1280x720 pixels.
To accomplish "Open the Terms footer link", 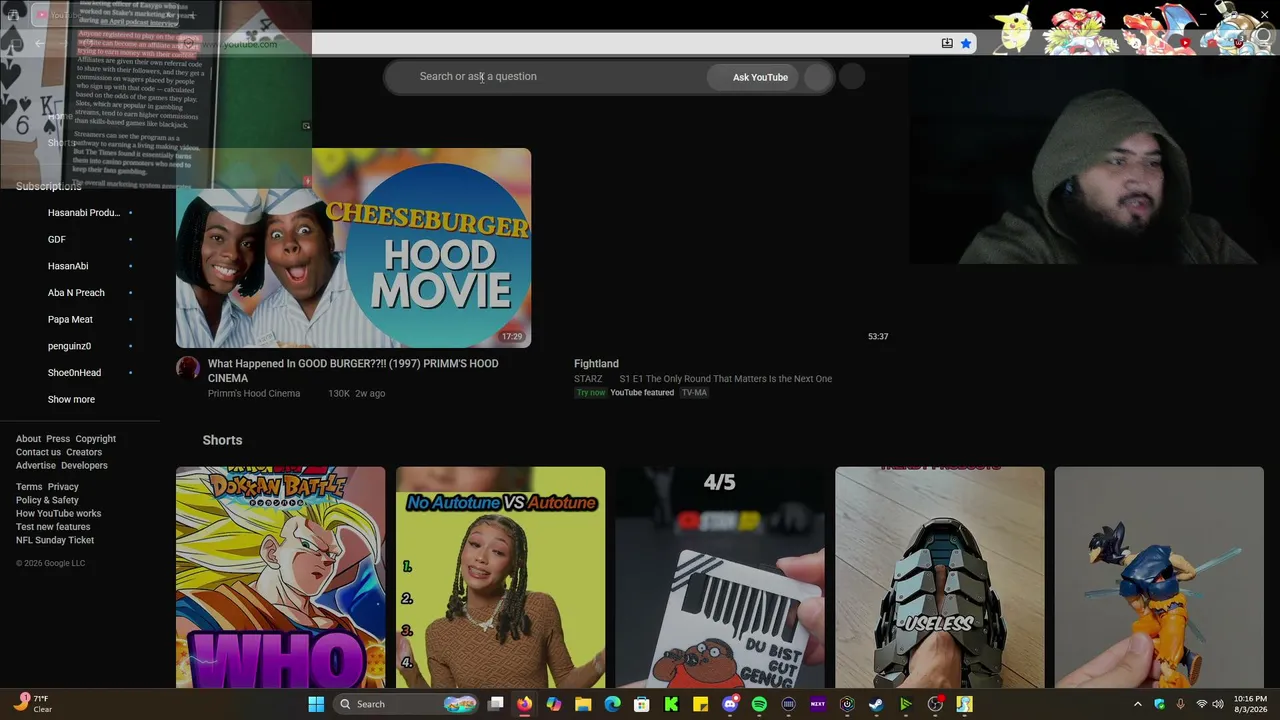I will click(x=29, y=487).
